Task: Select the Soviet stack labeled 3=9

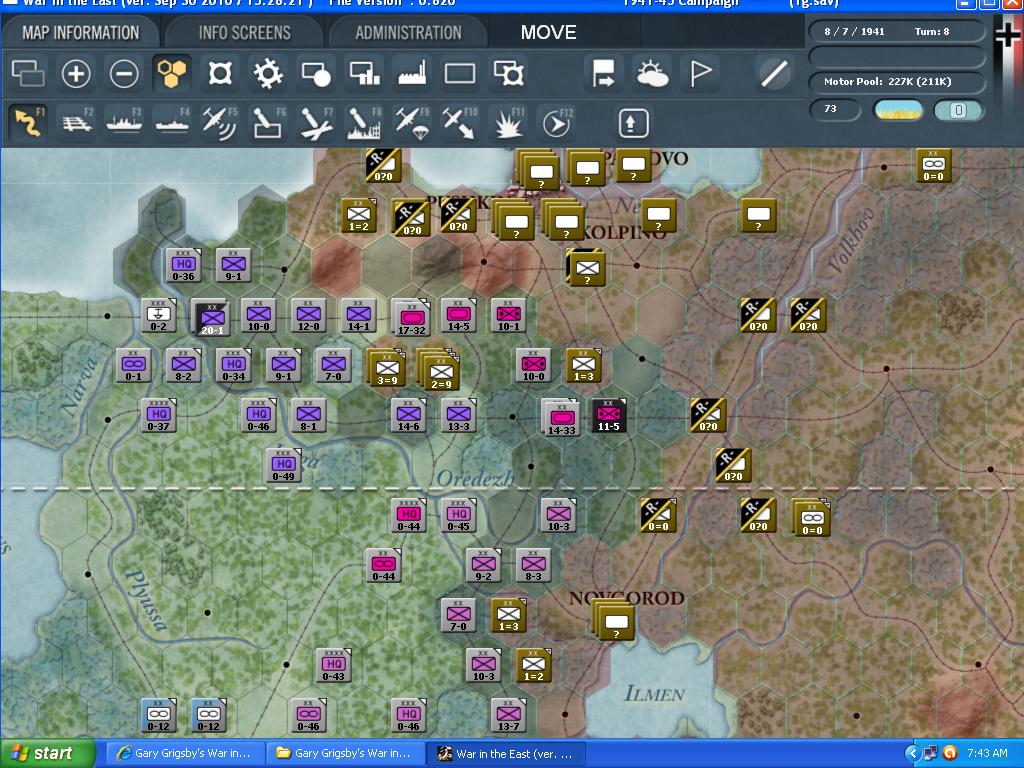Action: coord(387,368)
